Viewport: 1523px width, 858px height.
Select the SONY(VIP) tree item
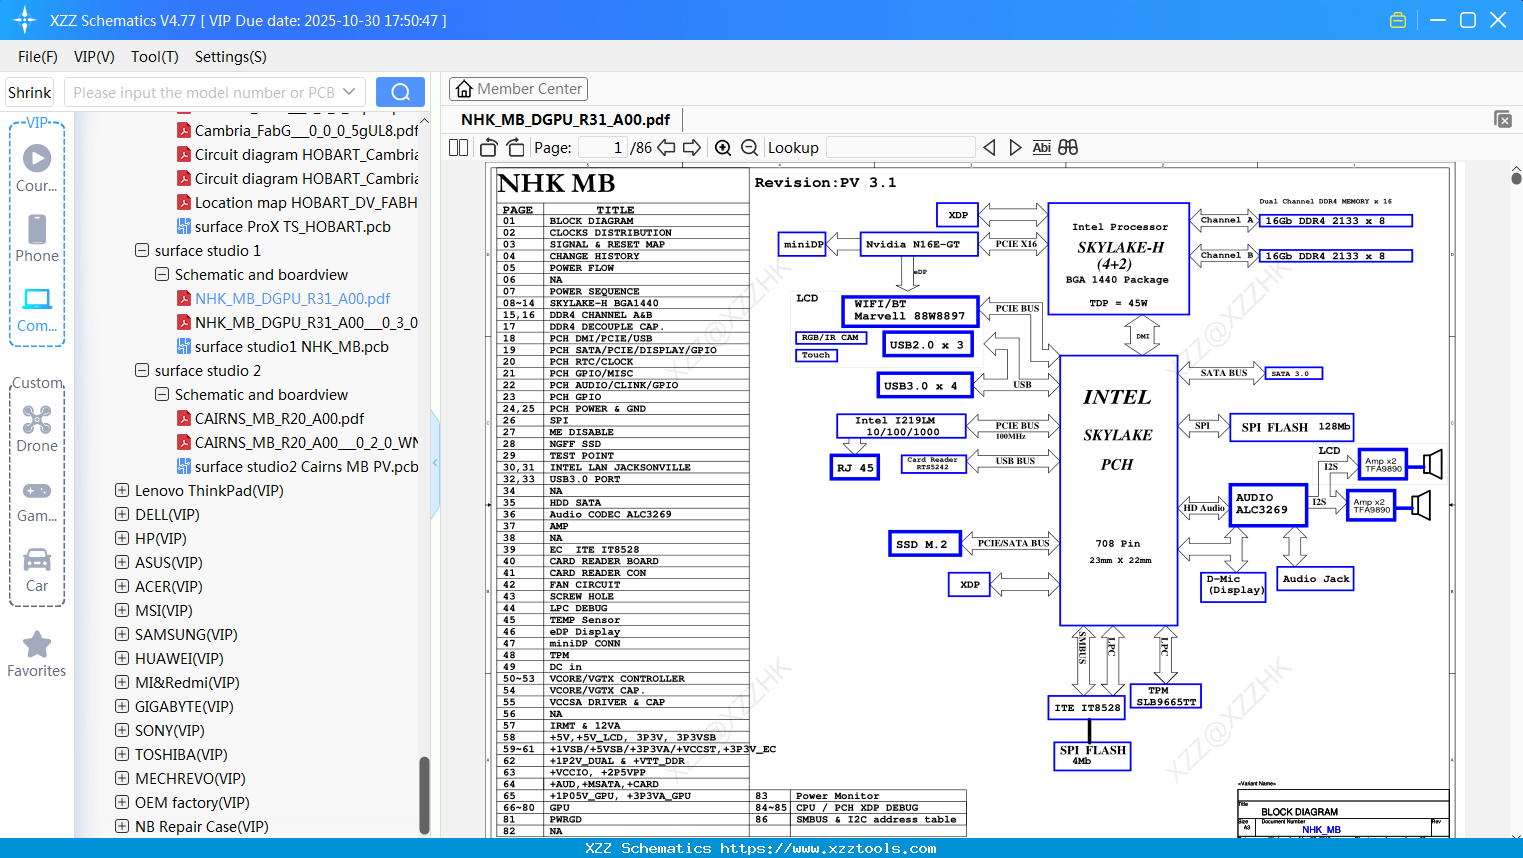pos(169,730)
